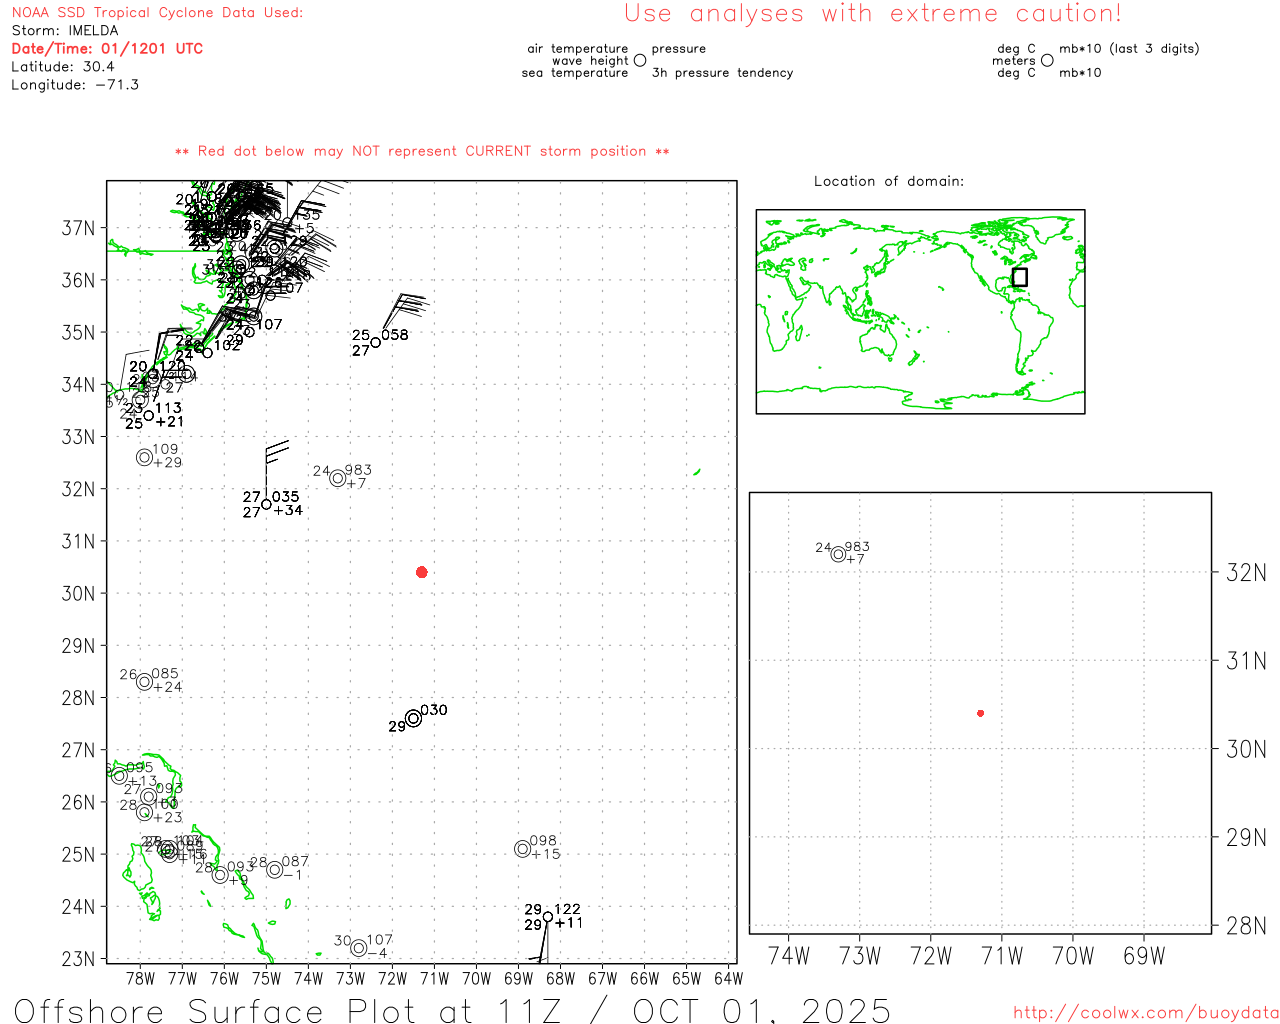Click the 28N label on the inset map
The height and width of the screenshot is (1024, 1280).
tap(1246, 926)
